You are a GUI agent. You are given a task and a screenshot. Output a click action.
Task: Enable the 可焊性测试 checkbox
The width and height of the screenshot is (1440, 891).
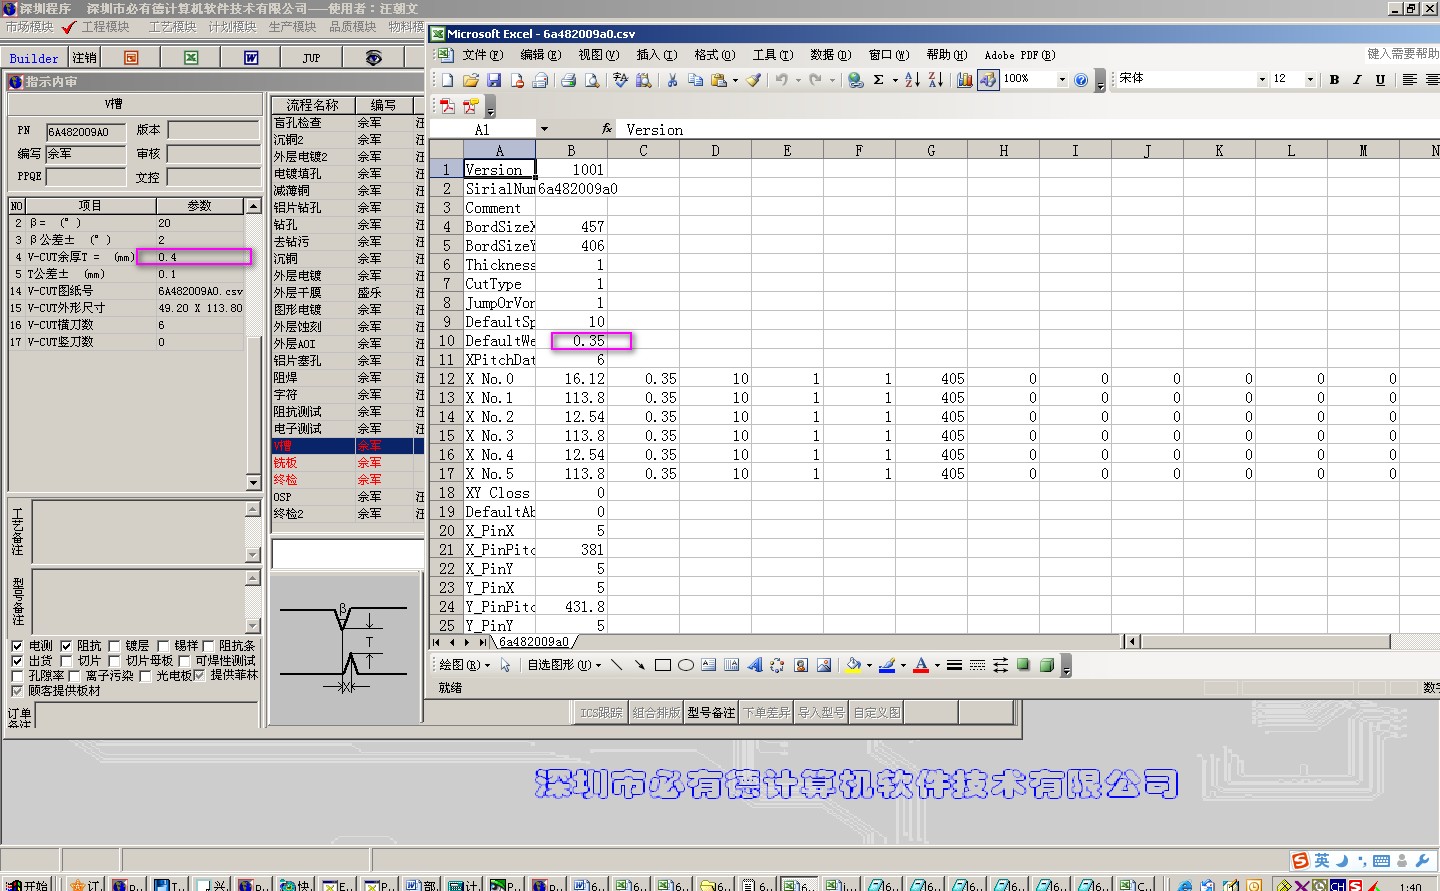[184, 661]
